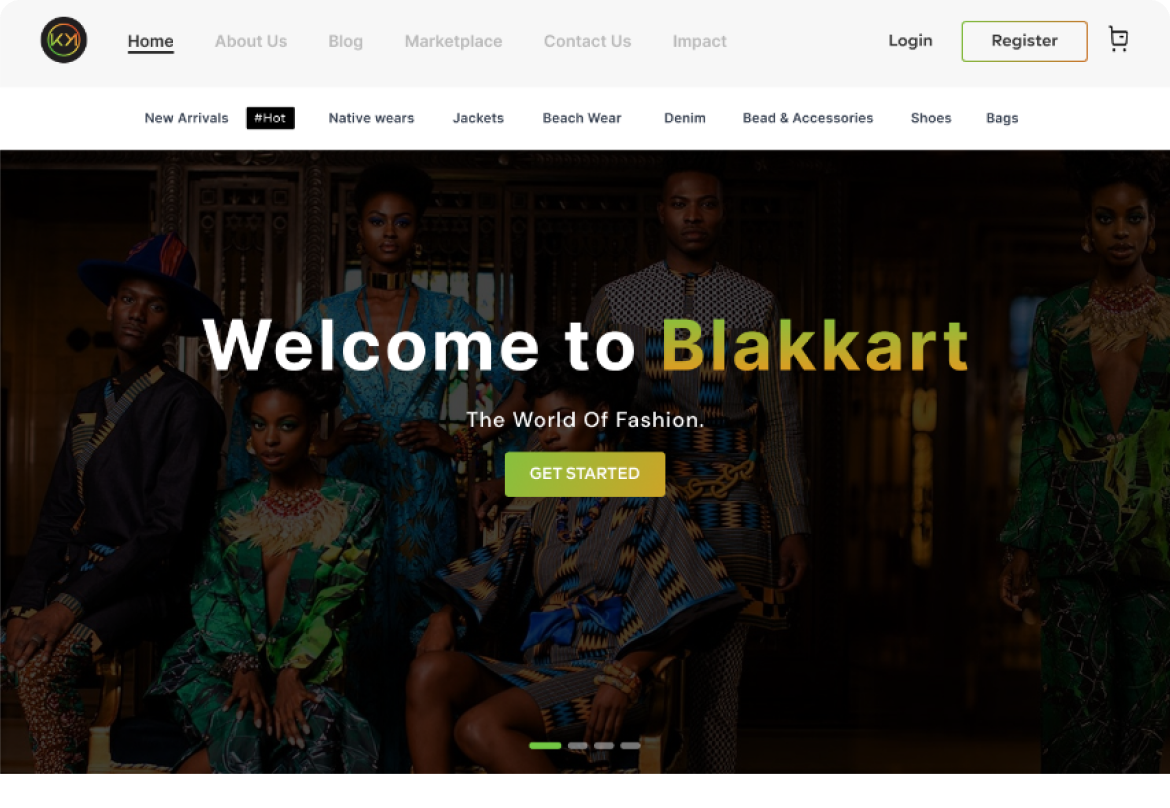Select the #Hot badge tag
1170x808 pixels.
[270, 118]
